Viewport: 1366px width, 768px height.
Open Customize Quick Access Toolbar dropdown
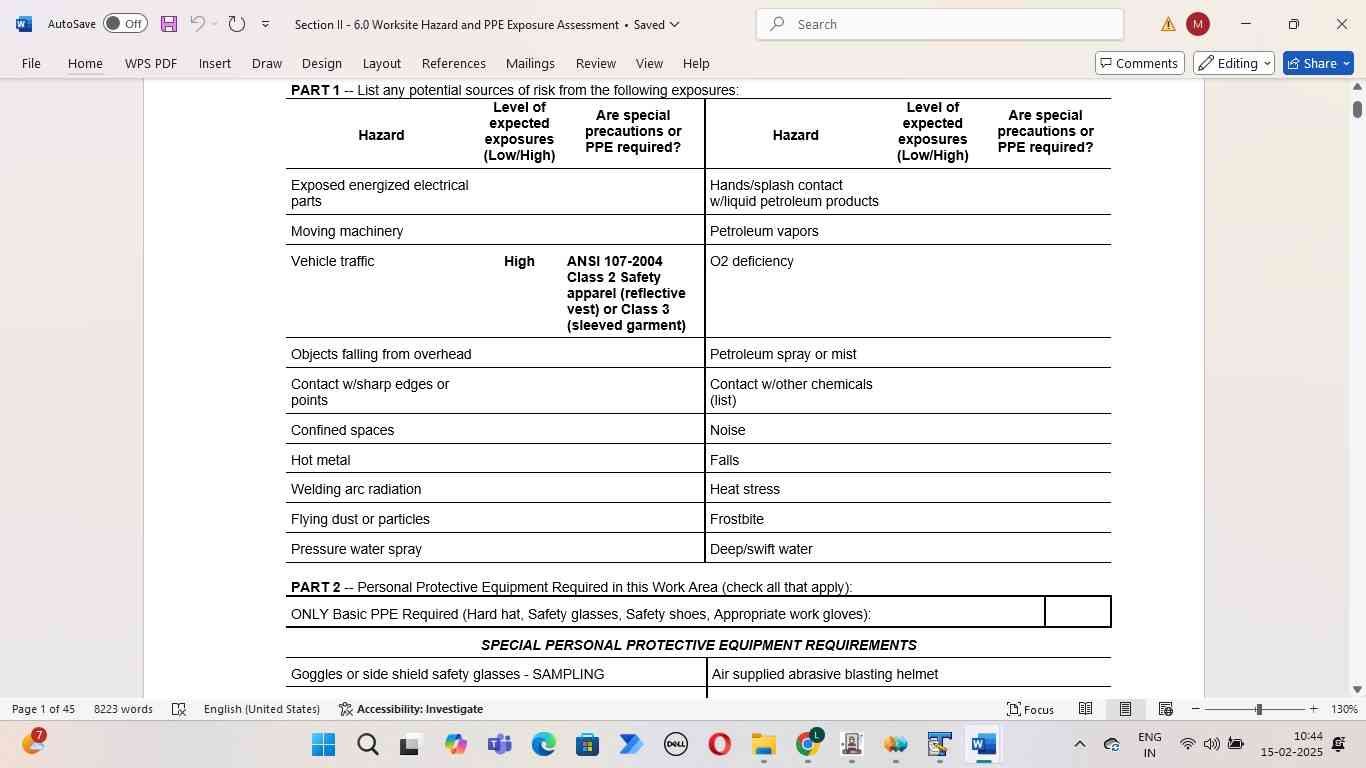(265, 24)
